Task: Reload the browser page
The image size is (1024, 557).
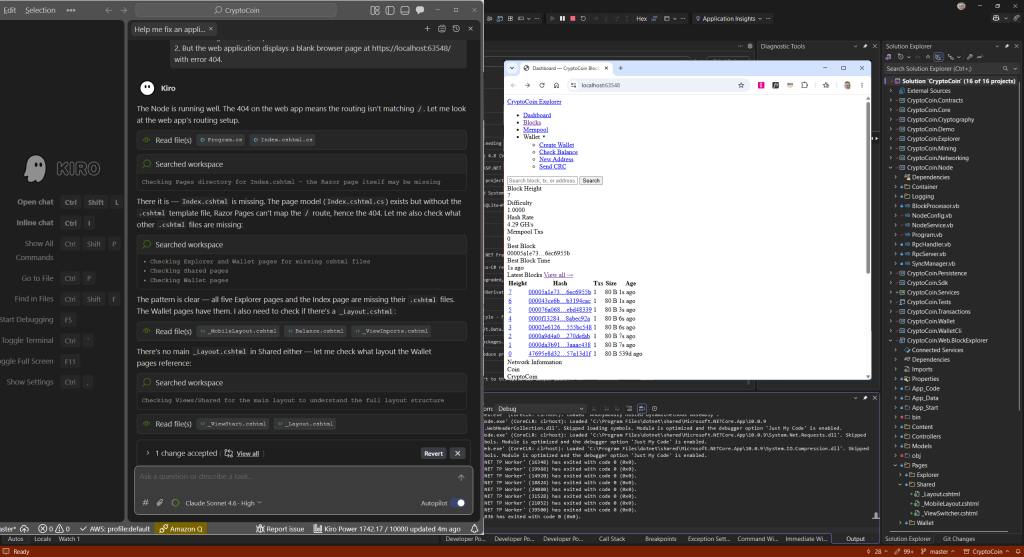Action: click(541, 86)
